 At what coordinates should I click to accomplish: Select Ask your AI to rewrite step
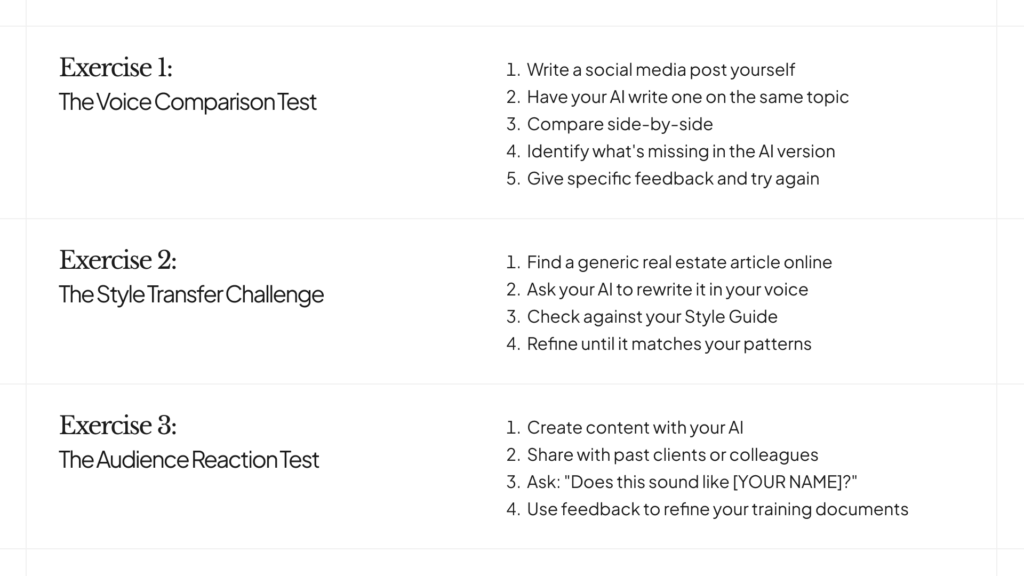(667, 290)
